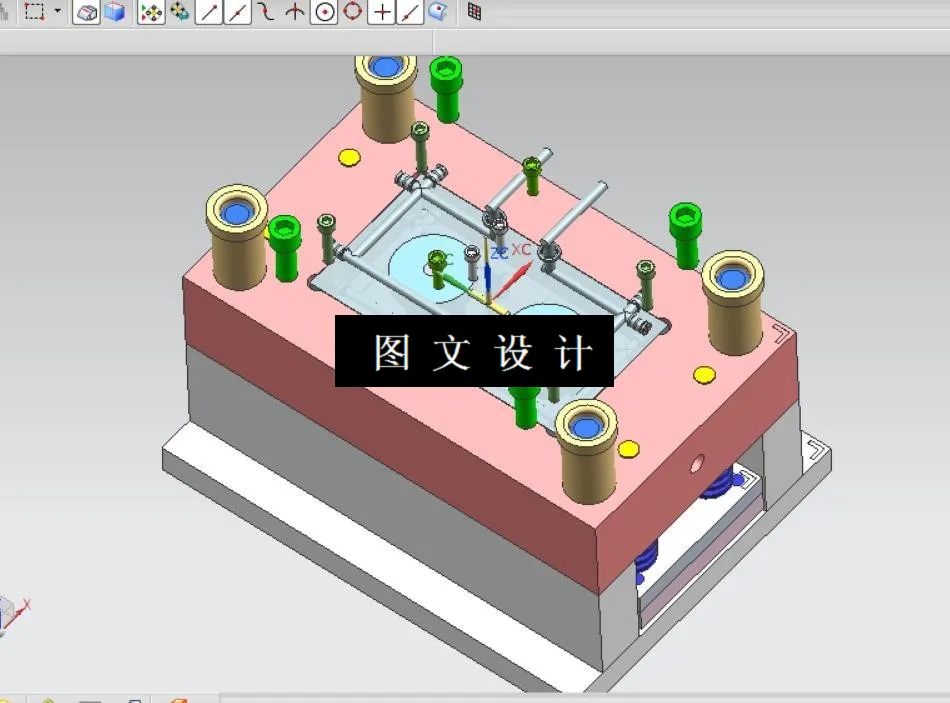This screenshot has width=950, height=703.
Task: Enable the Mid Point snap option
Action: coord(237,13)
